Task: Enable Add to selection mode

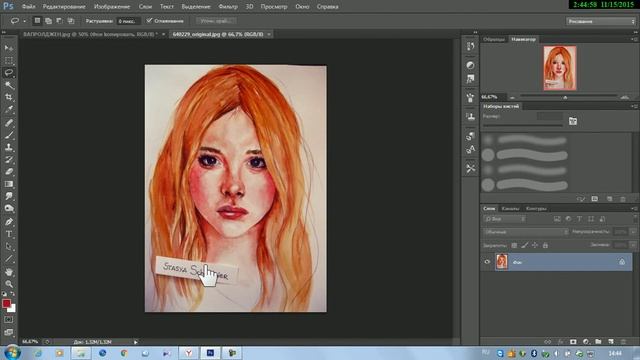Action: pyautogui.click(x=48, y=20)
